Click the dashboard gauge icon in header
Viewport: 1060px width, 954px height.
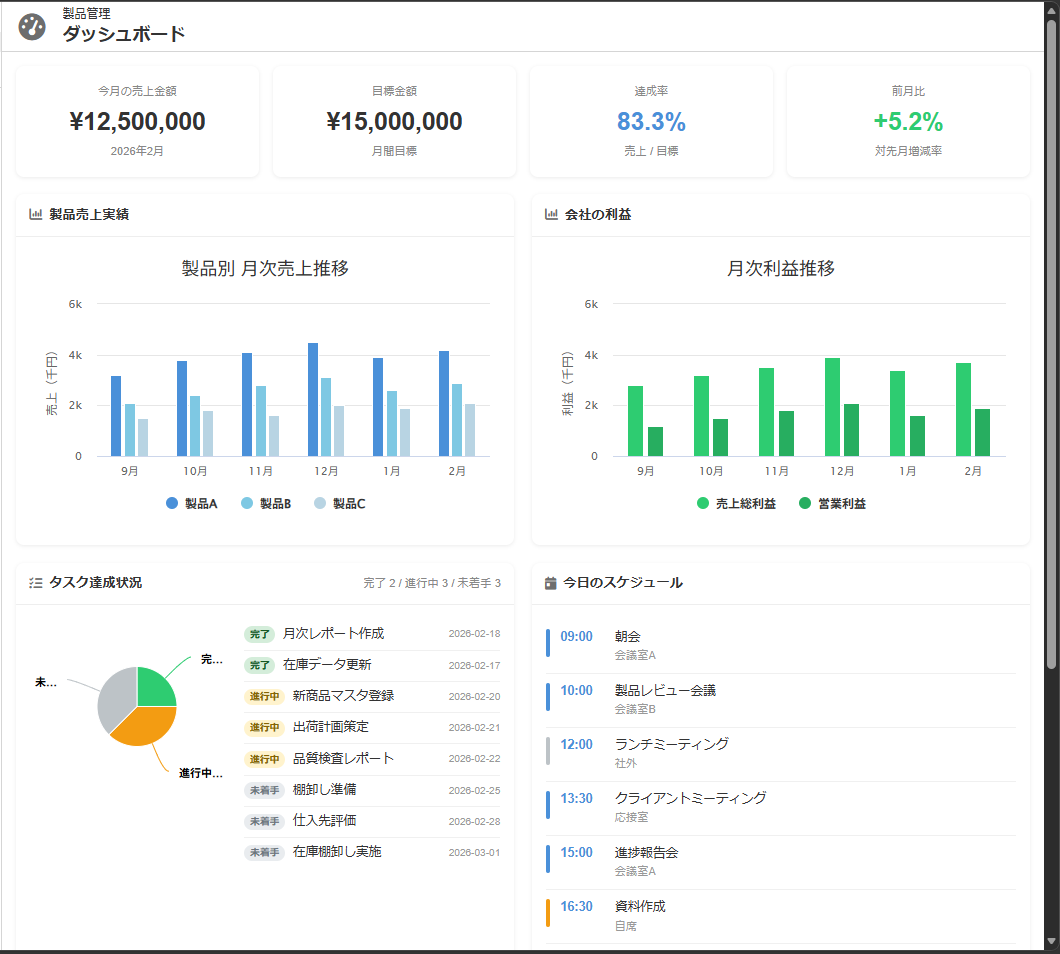point(32,27)
